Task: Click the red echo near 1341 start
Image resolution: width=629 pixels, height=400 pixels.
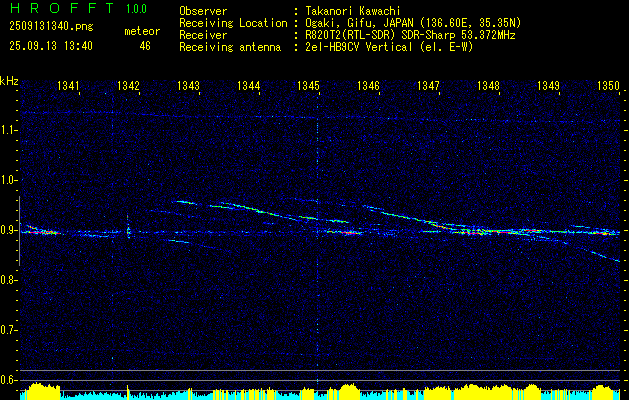Action: (x=42, y=231)
